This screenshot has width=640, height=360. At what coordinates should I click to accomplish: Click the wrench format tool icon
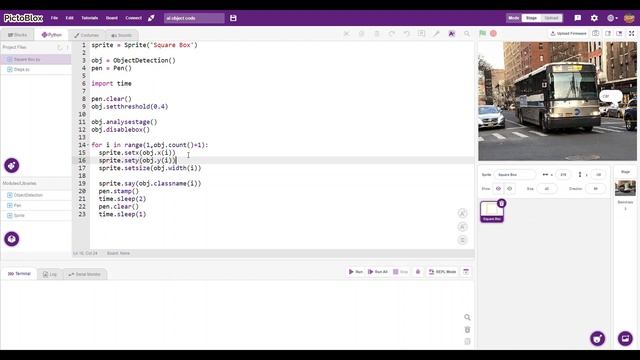tap(436, 33)
